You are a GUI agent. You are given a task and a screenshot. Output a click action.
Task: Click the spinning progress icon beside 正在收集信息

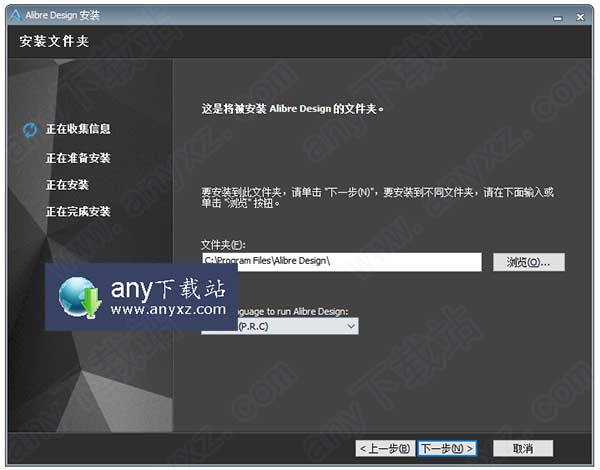(x=30, y=130)
